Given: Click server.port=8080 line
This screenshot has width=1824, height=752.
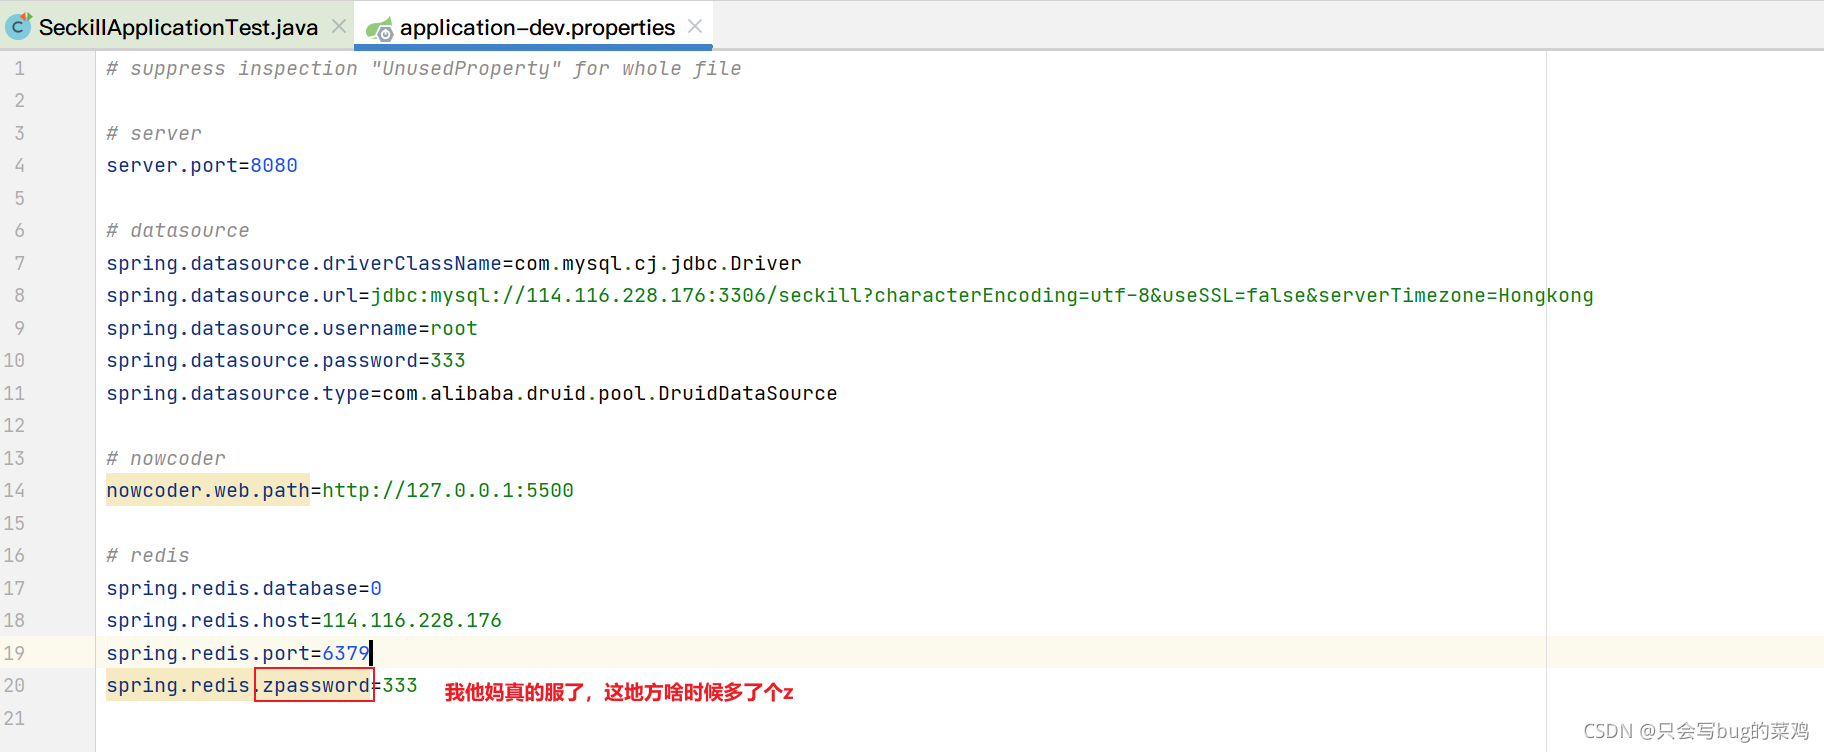Looking at the screenshot, I should 202,165.
